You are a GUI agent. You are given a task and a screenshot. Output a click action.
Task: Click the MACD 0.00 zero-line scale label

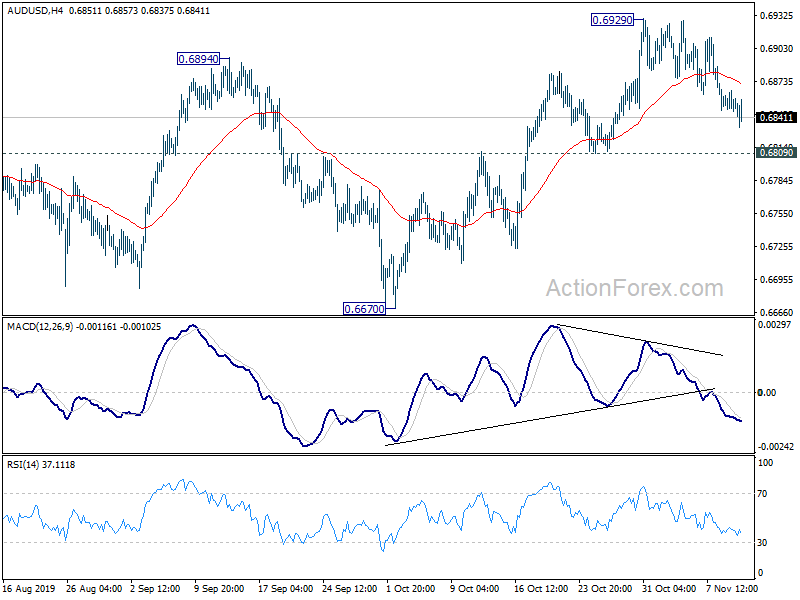(767, 392)
